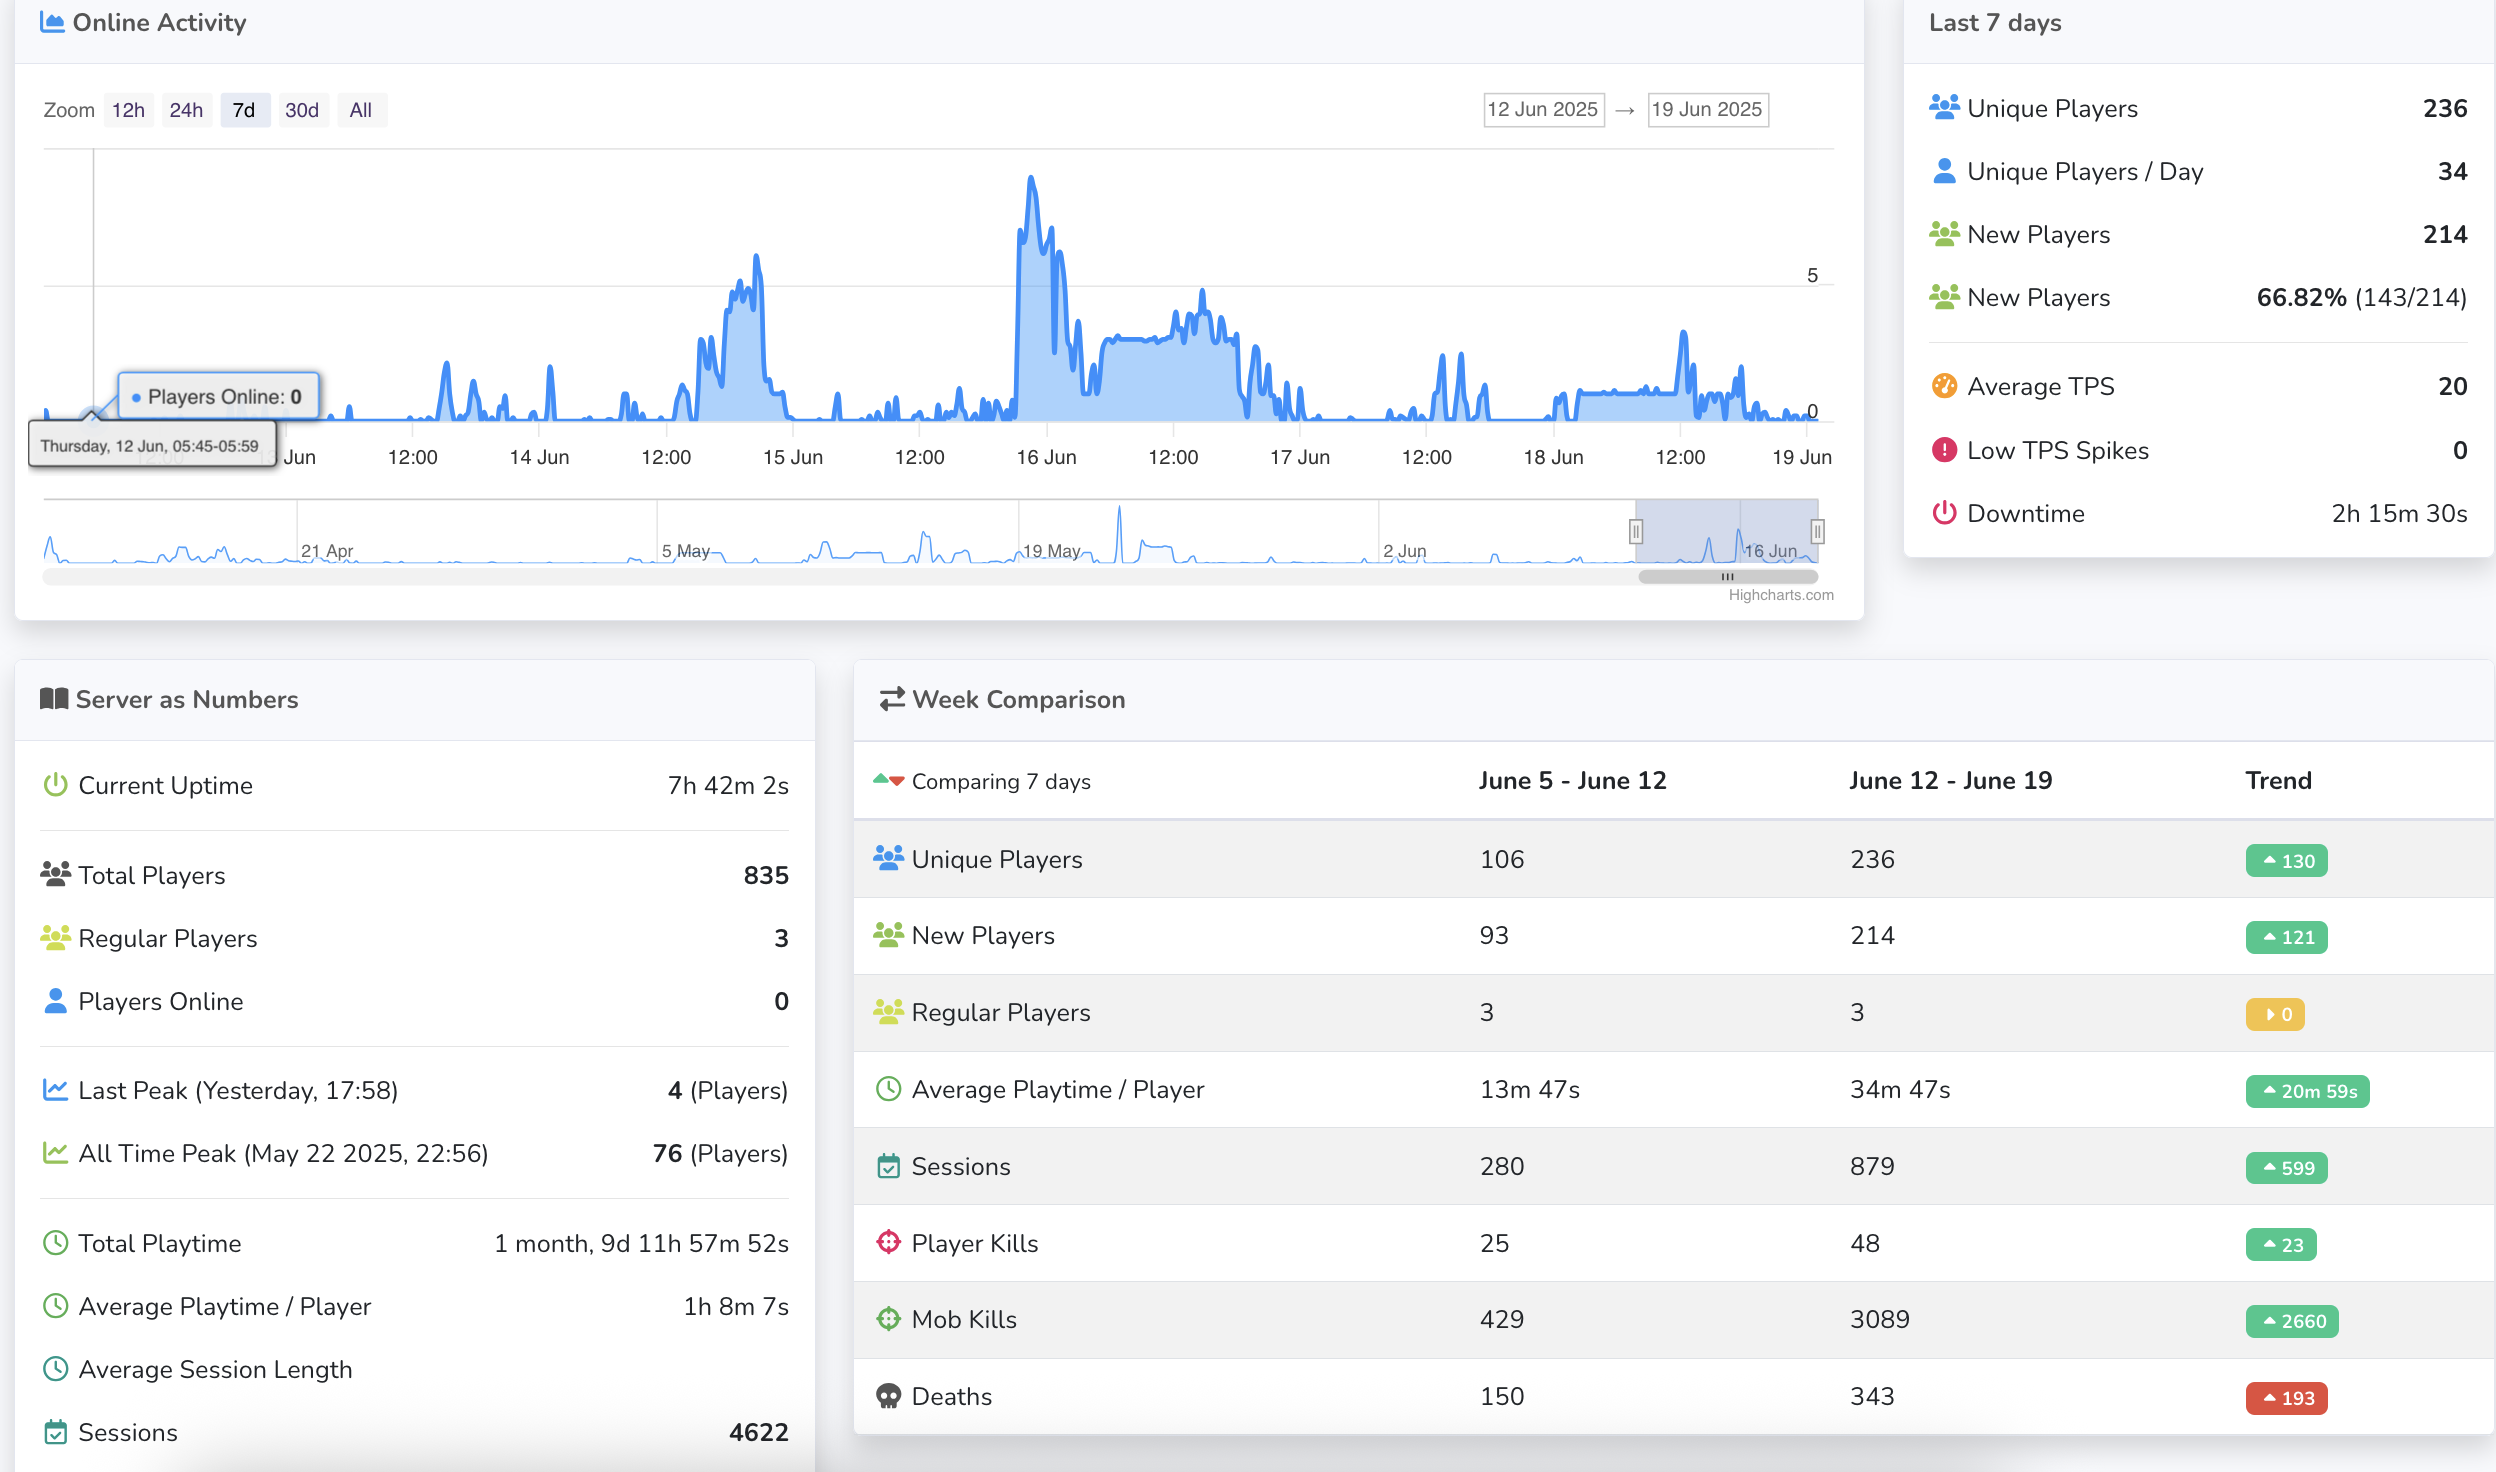The image size is (2496, 1472).
Task: Click the Low TPS Spikes warning icon
Action: coord(1943,450)
